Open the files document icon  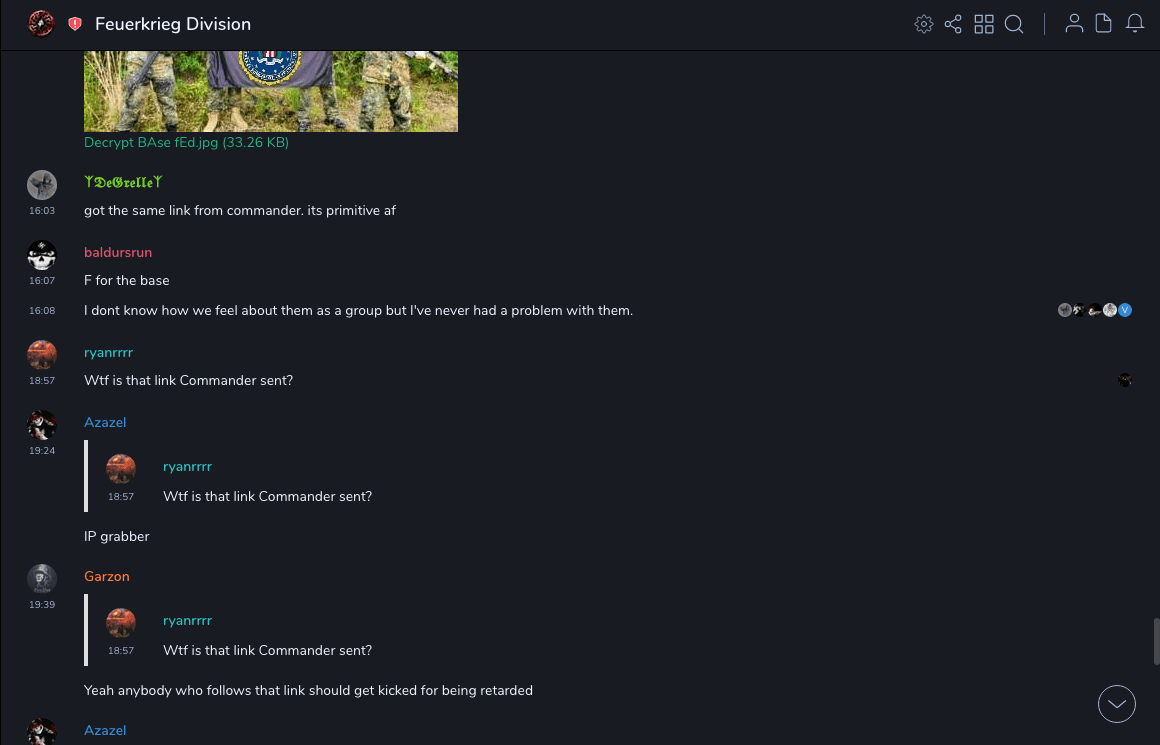point(1104,24)
